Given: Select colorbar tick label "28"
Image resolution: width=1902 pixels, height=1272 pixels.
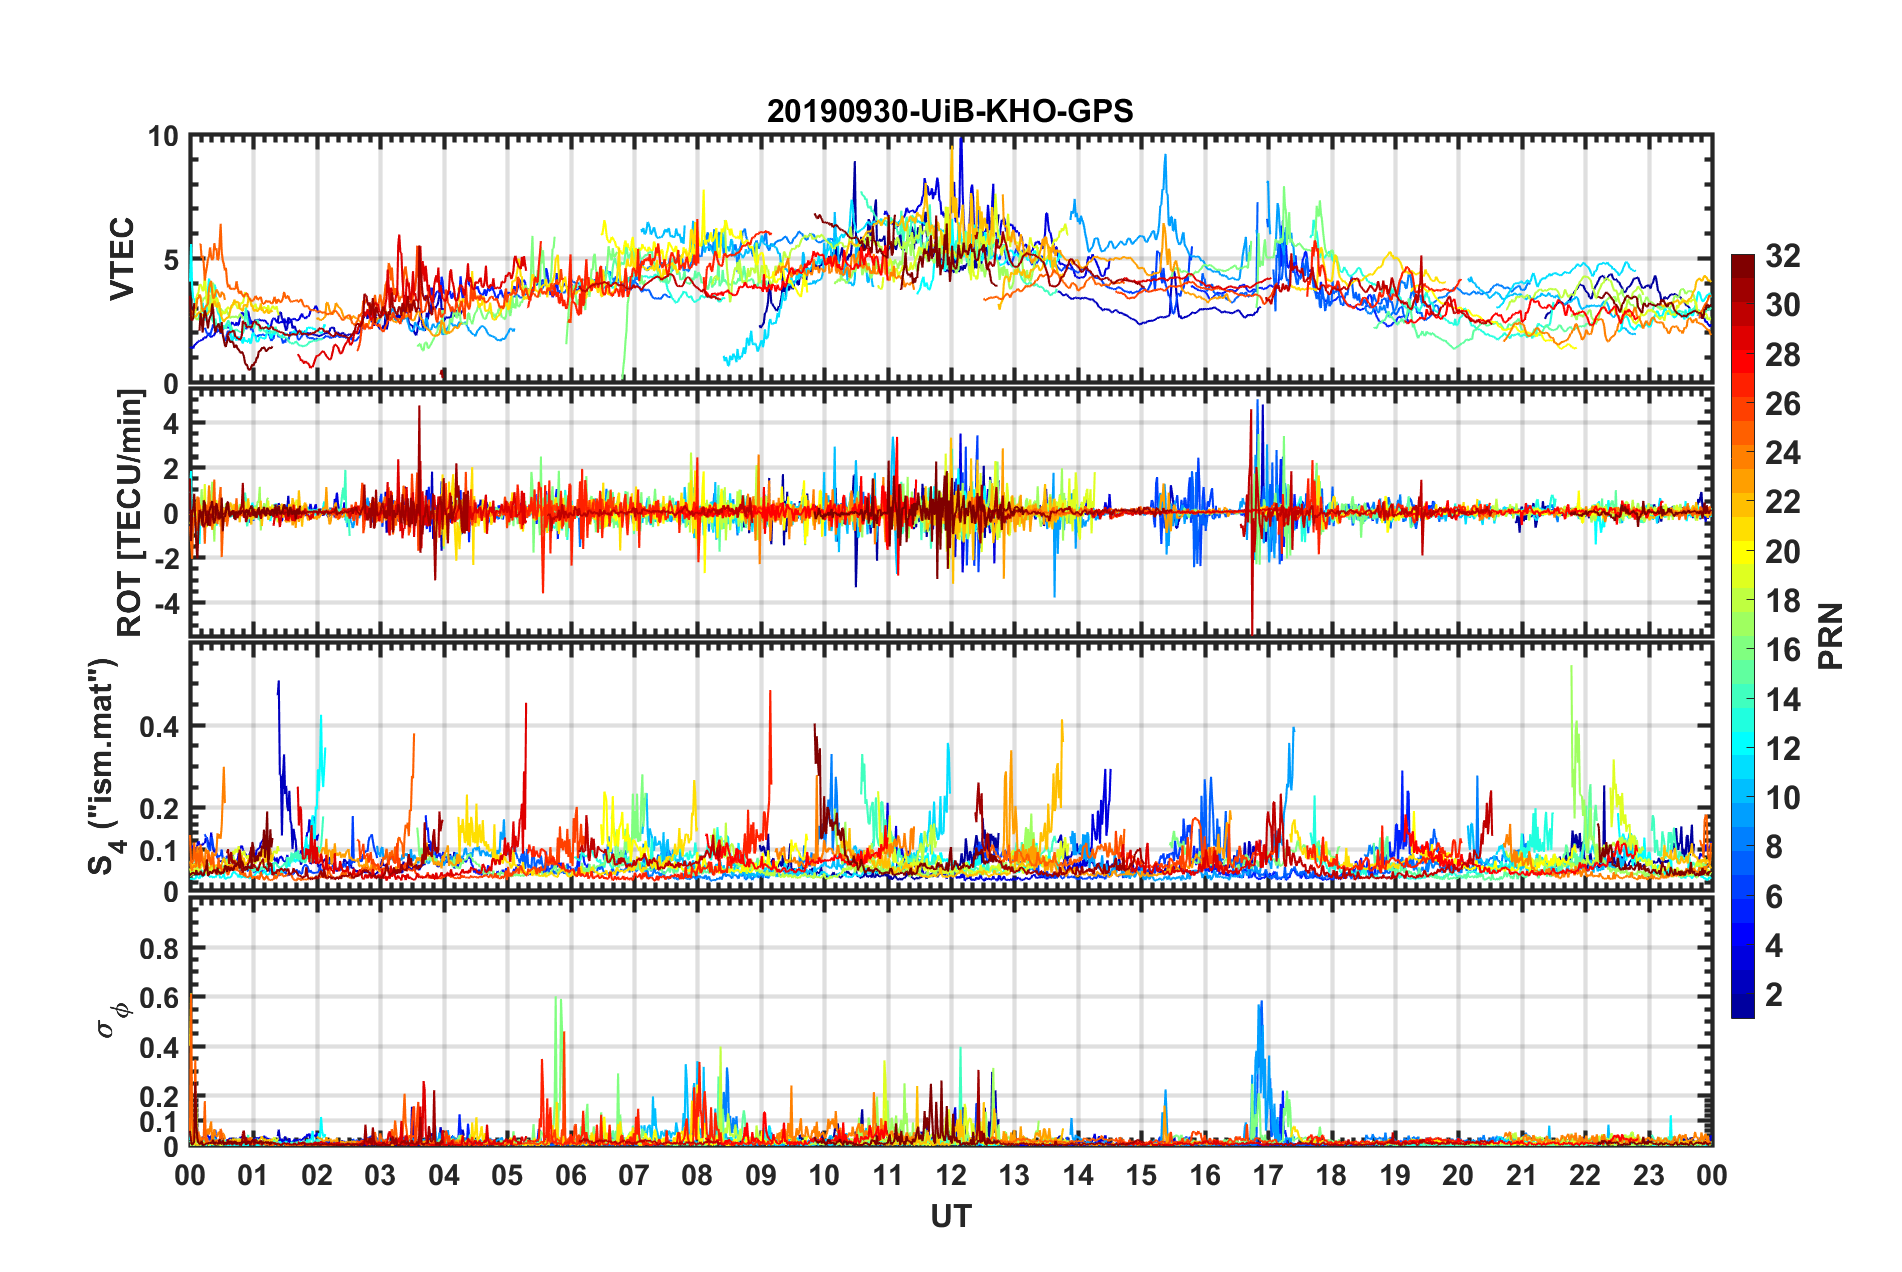Looking at the screenshot, I should [x=1782, y=355].
